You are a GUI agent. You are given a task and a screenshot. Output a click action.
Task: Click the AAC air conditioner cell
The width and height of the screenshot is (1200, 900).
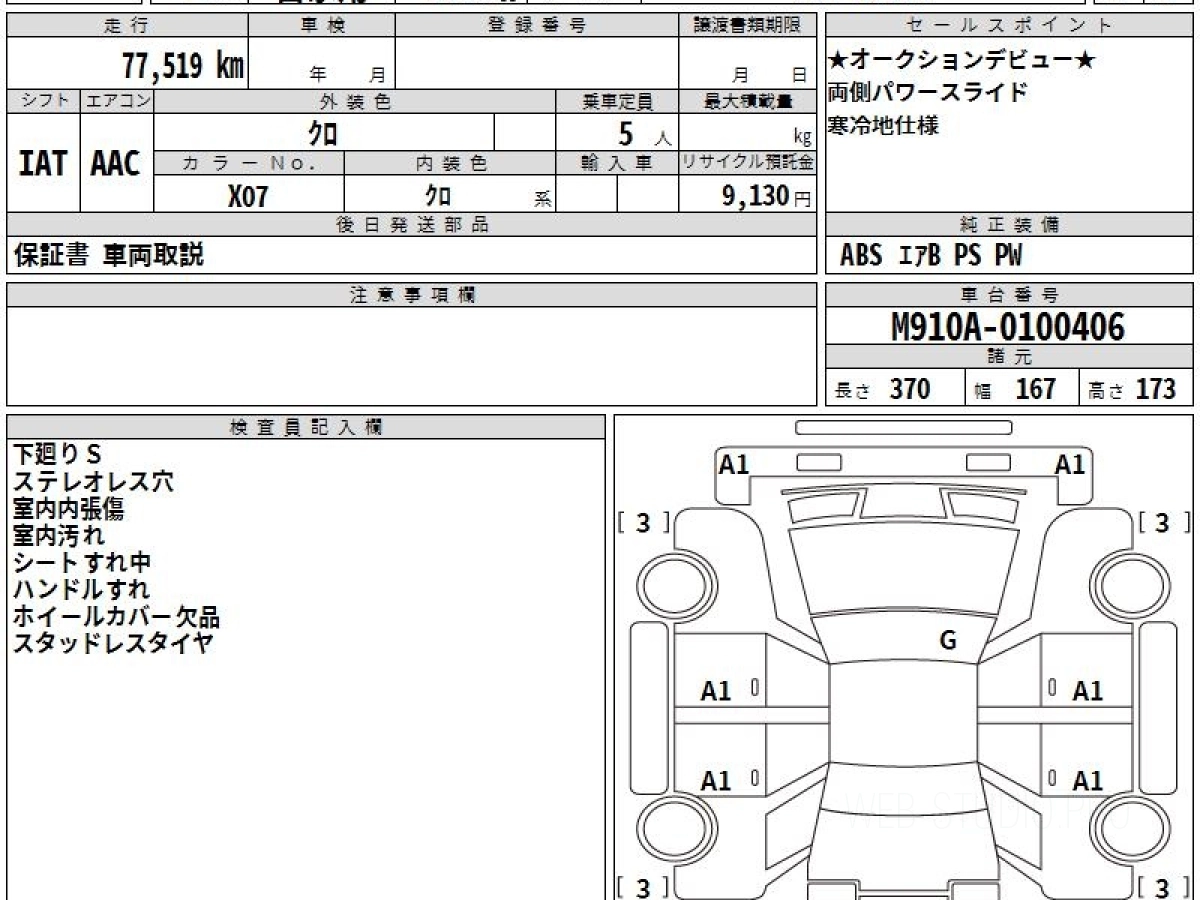[x=116, y=163]
